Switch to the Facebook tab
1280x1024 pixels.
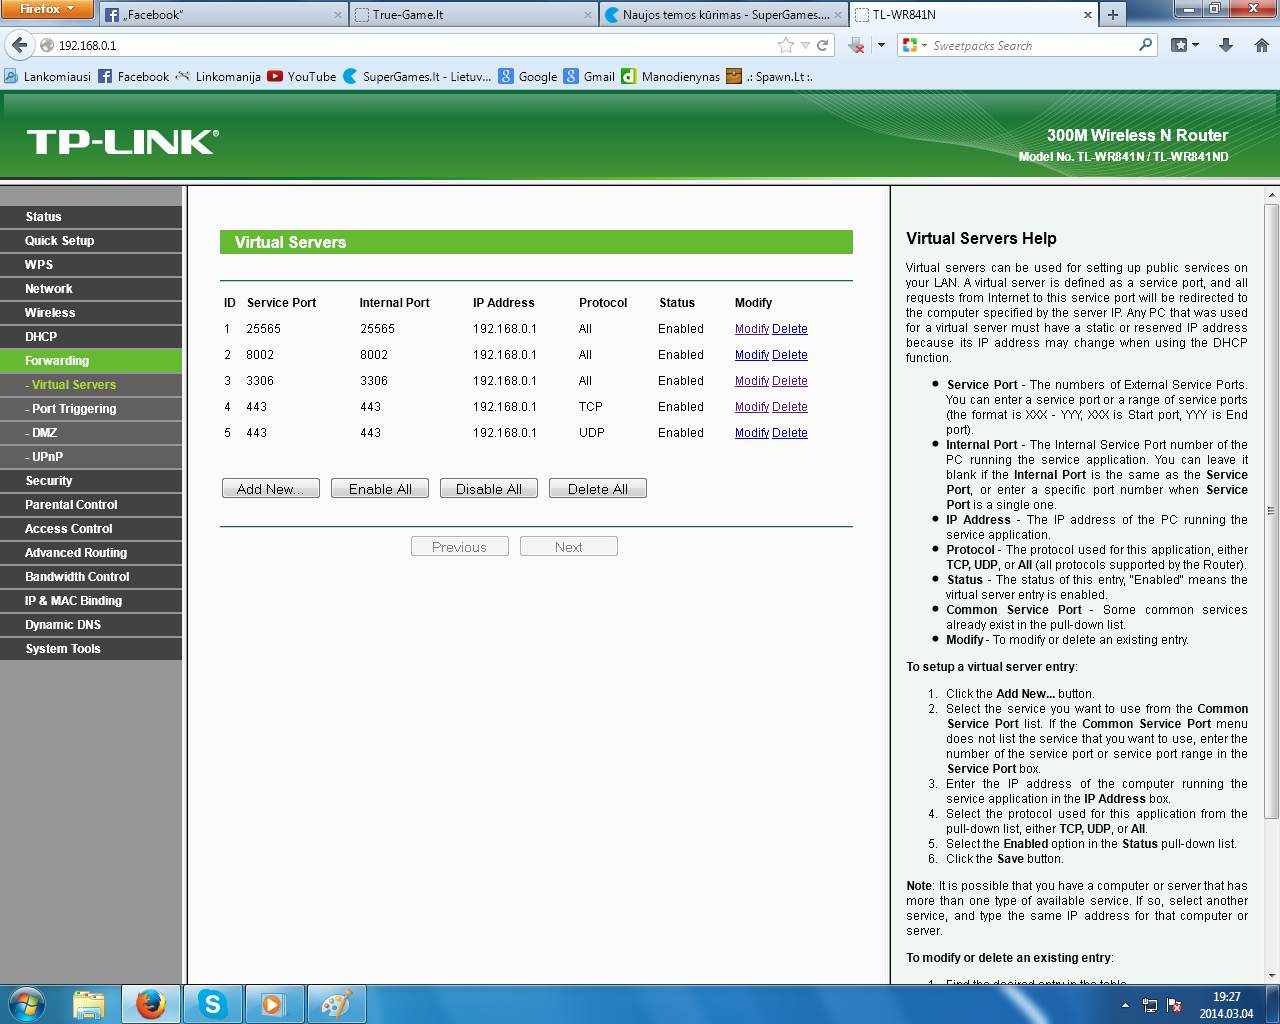224,15
